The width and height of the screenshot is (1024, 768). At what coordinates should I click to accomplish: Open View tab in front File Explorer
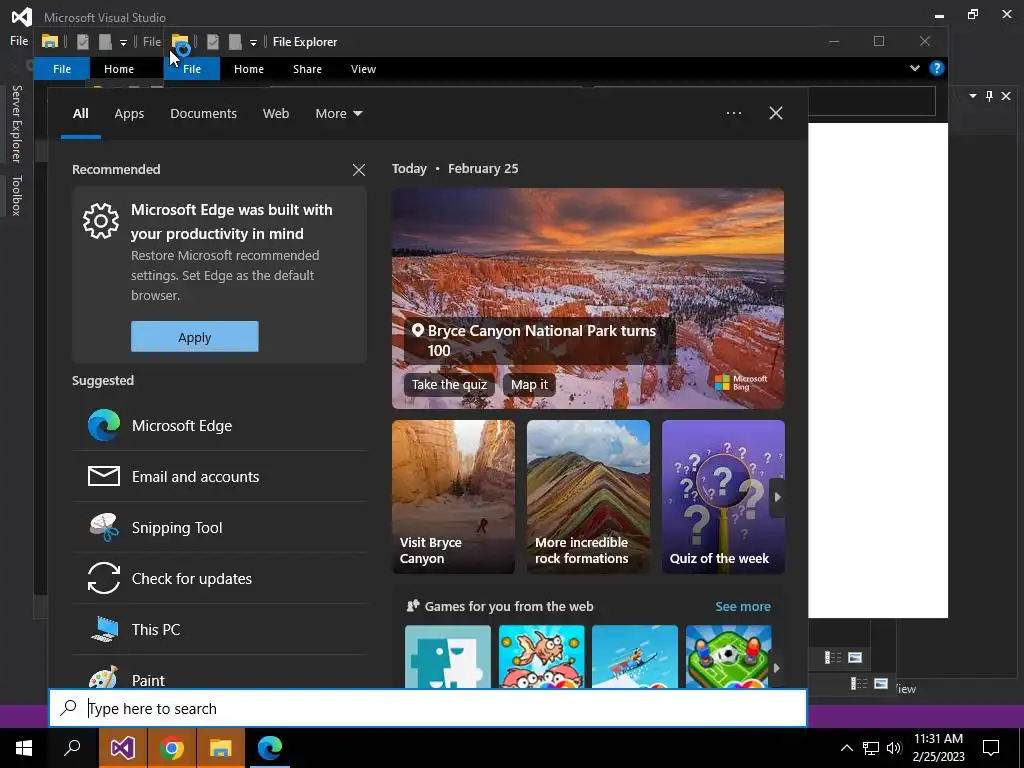point(363,69)
